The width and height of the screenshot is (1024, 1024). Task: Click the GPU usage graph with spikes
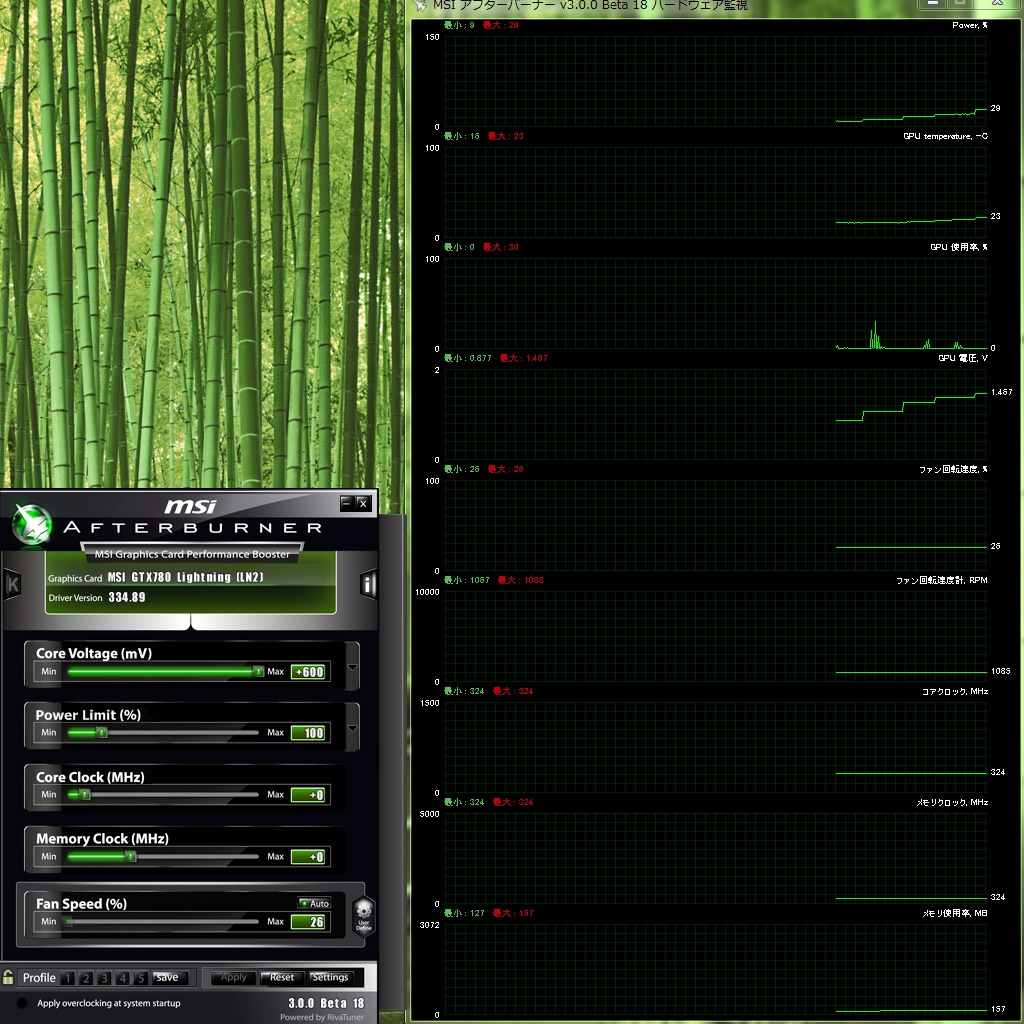[715, 304]
